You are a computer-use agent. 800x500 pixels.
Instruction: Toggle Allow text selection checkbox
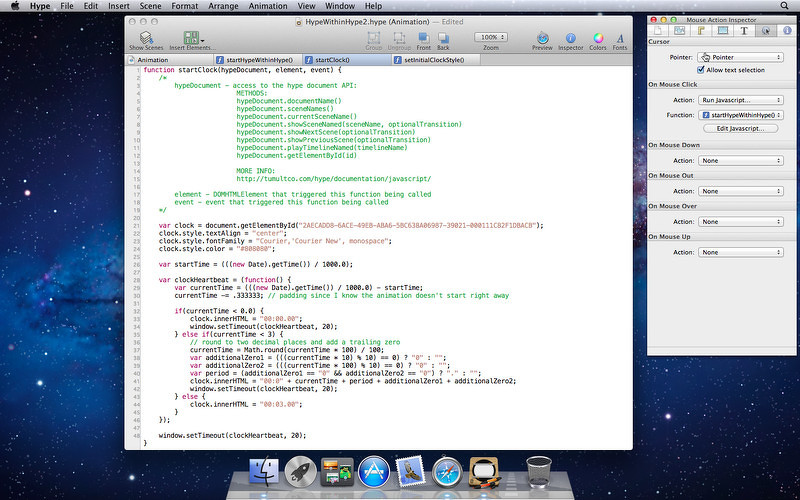(701, 70)
